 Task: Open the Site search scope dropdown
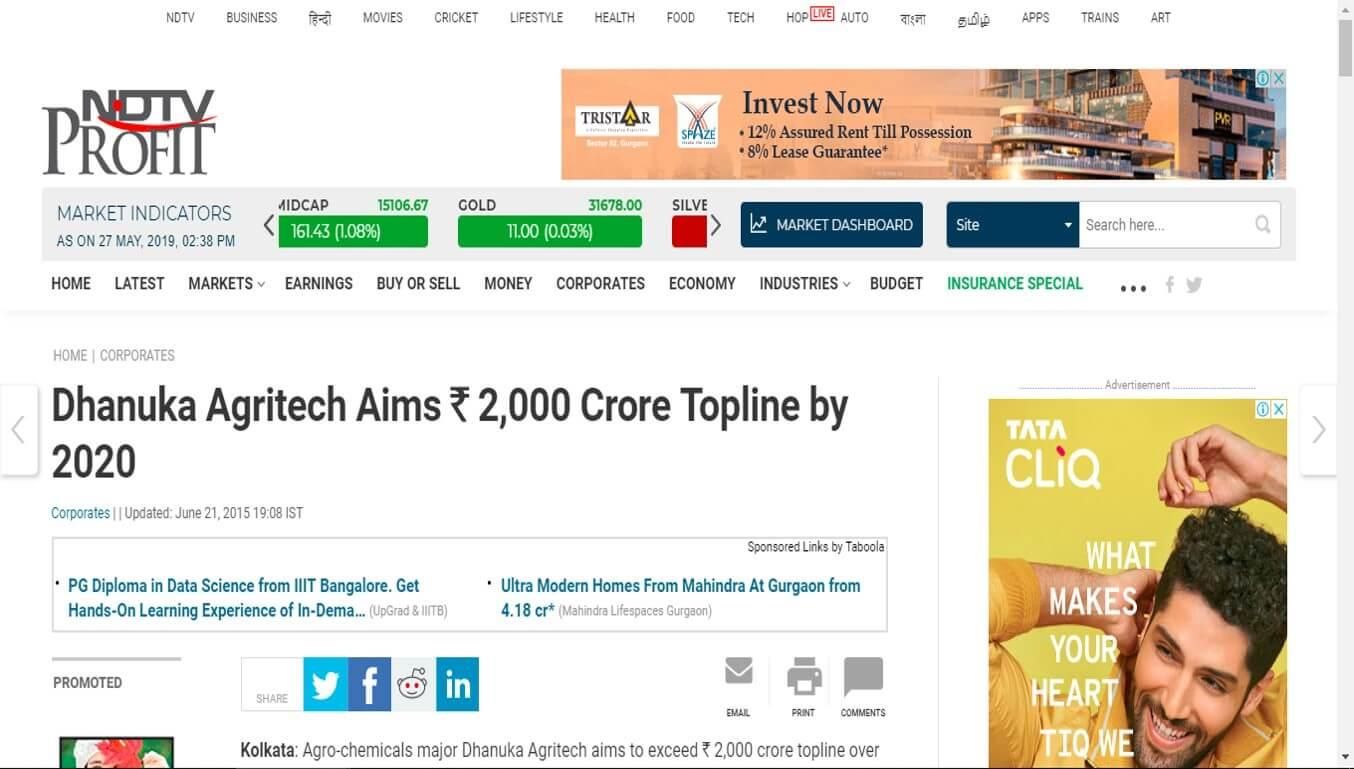(x=1012, y=225)
